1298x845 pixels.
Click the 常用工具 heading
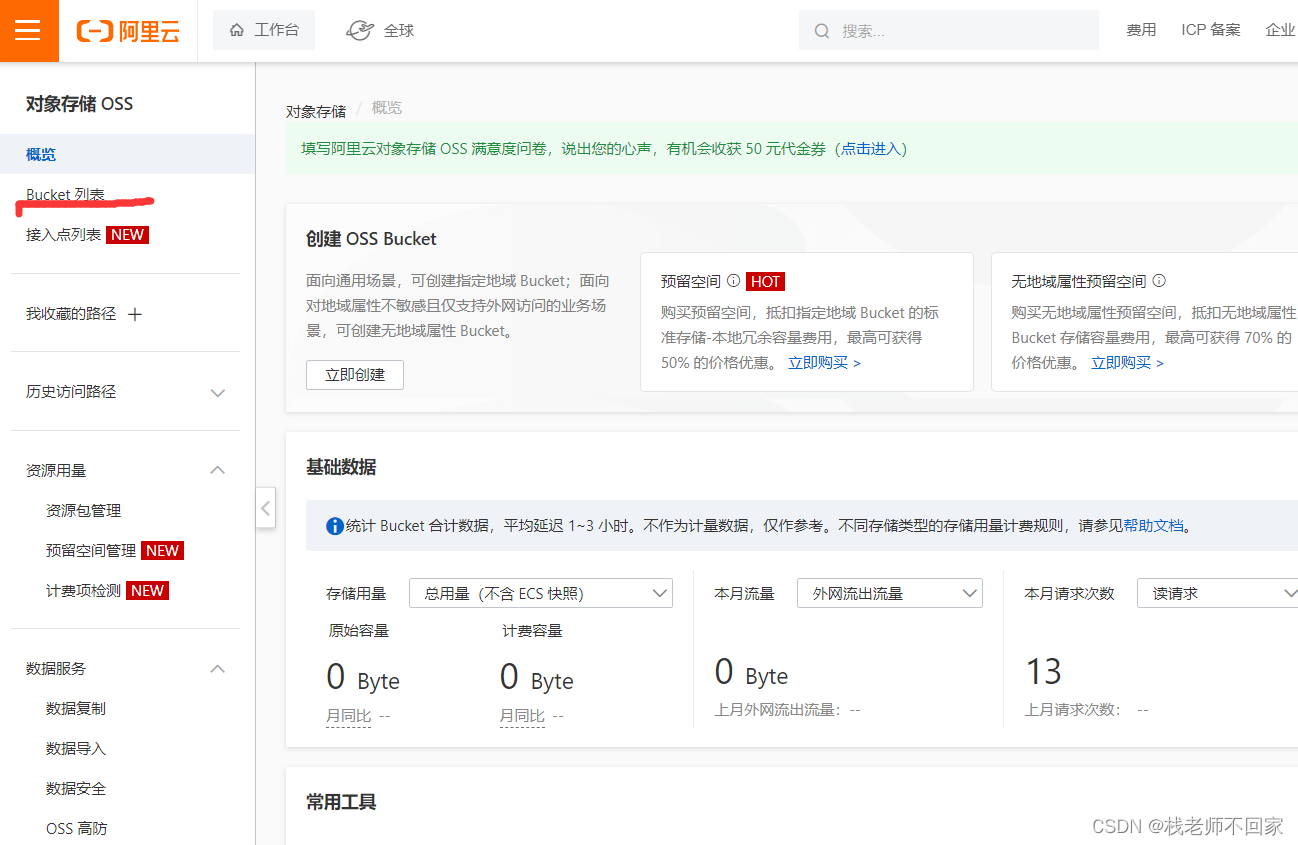click(x=341, y=802)
